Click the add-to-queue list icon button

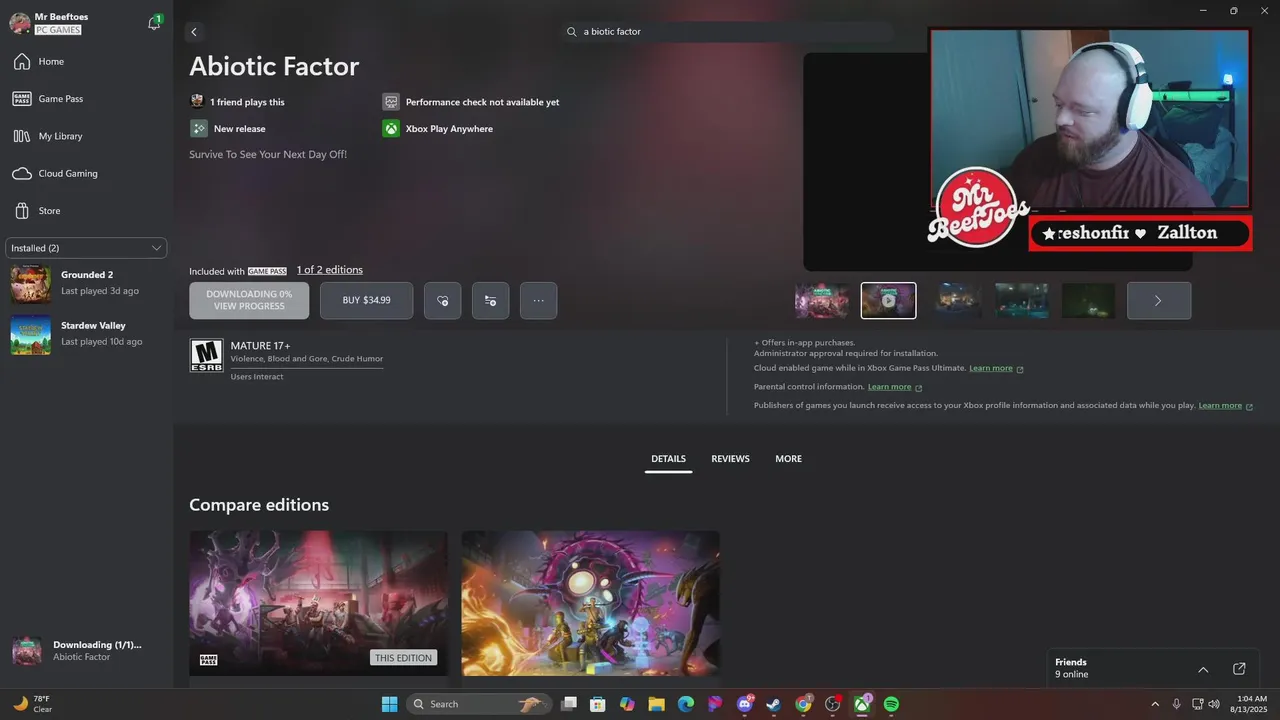click(x=490, y=300)
